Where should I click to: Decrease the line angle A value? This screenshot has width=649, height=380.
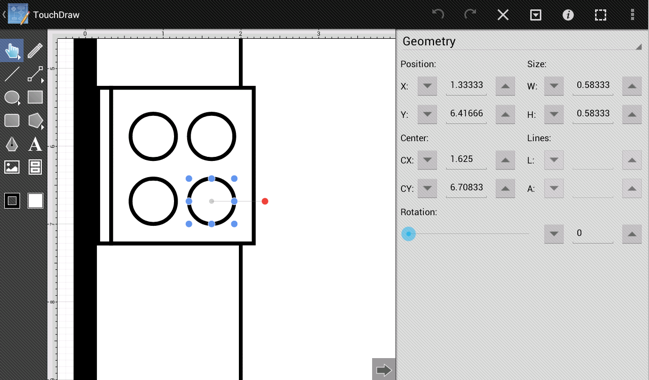click(554, 188)
